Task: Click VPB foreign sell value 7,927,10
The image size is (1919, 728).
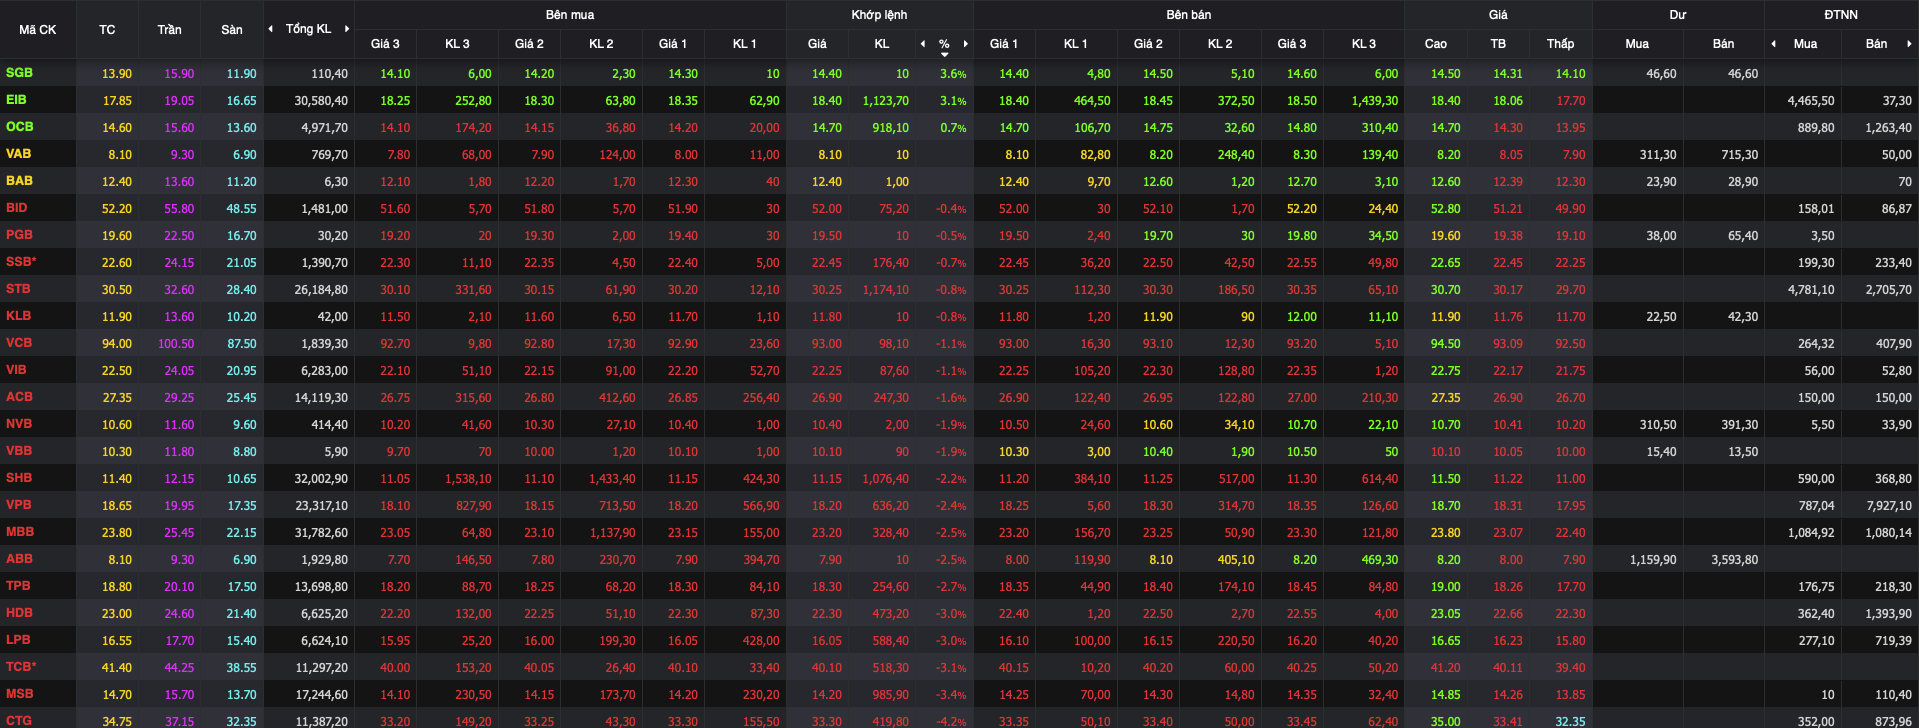Action: (1889, 506)
